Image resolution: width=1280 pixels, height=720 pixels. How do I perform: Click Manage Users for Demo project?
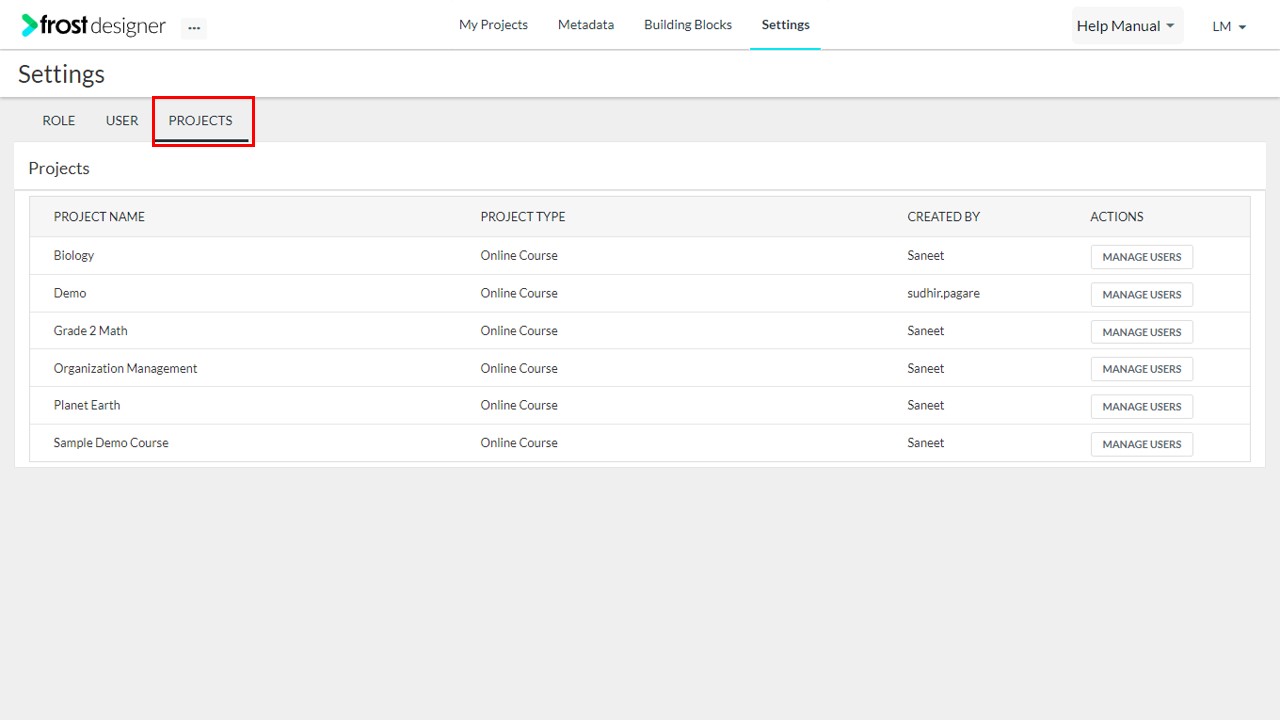(x=1142, y=295)
